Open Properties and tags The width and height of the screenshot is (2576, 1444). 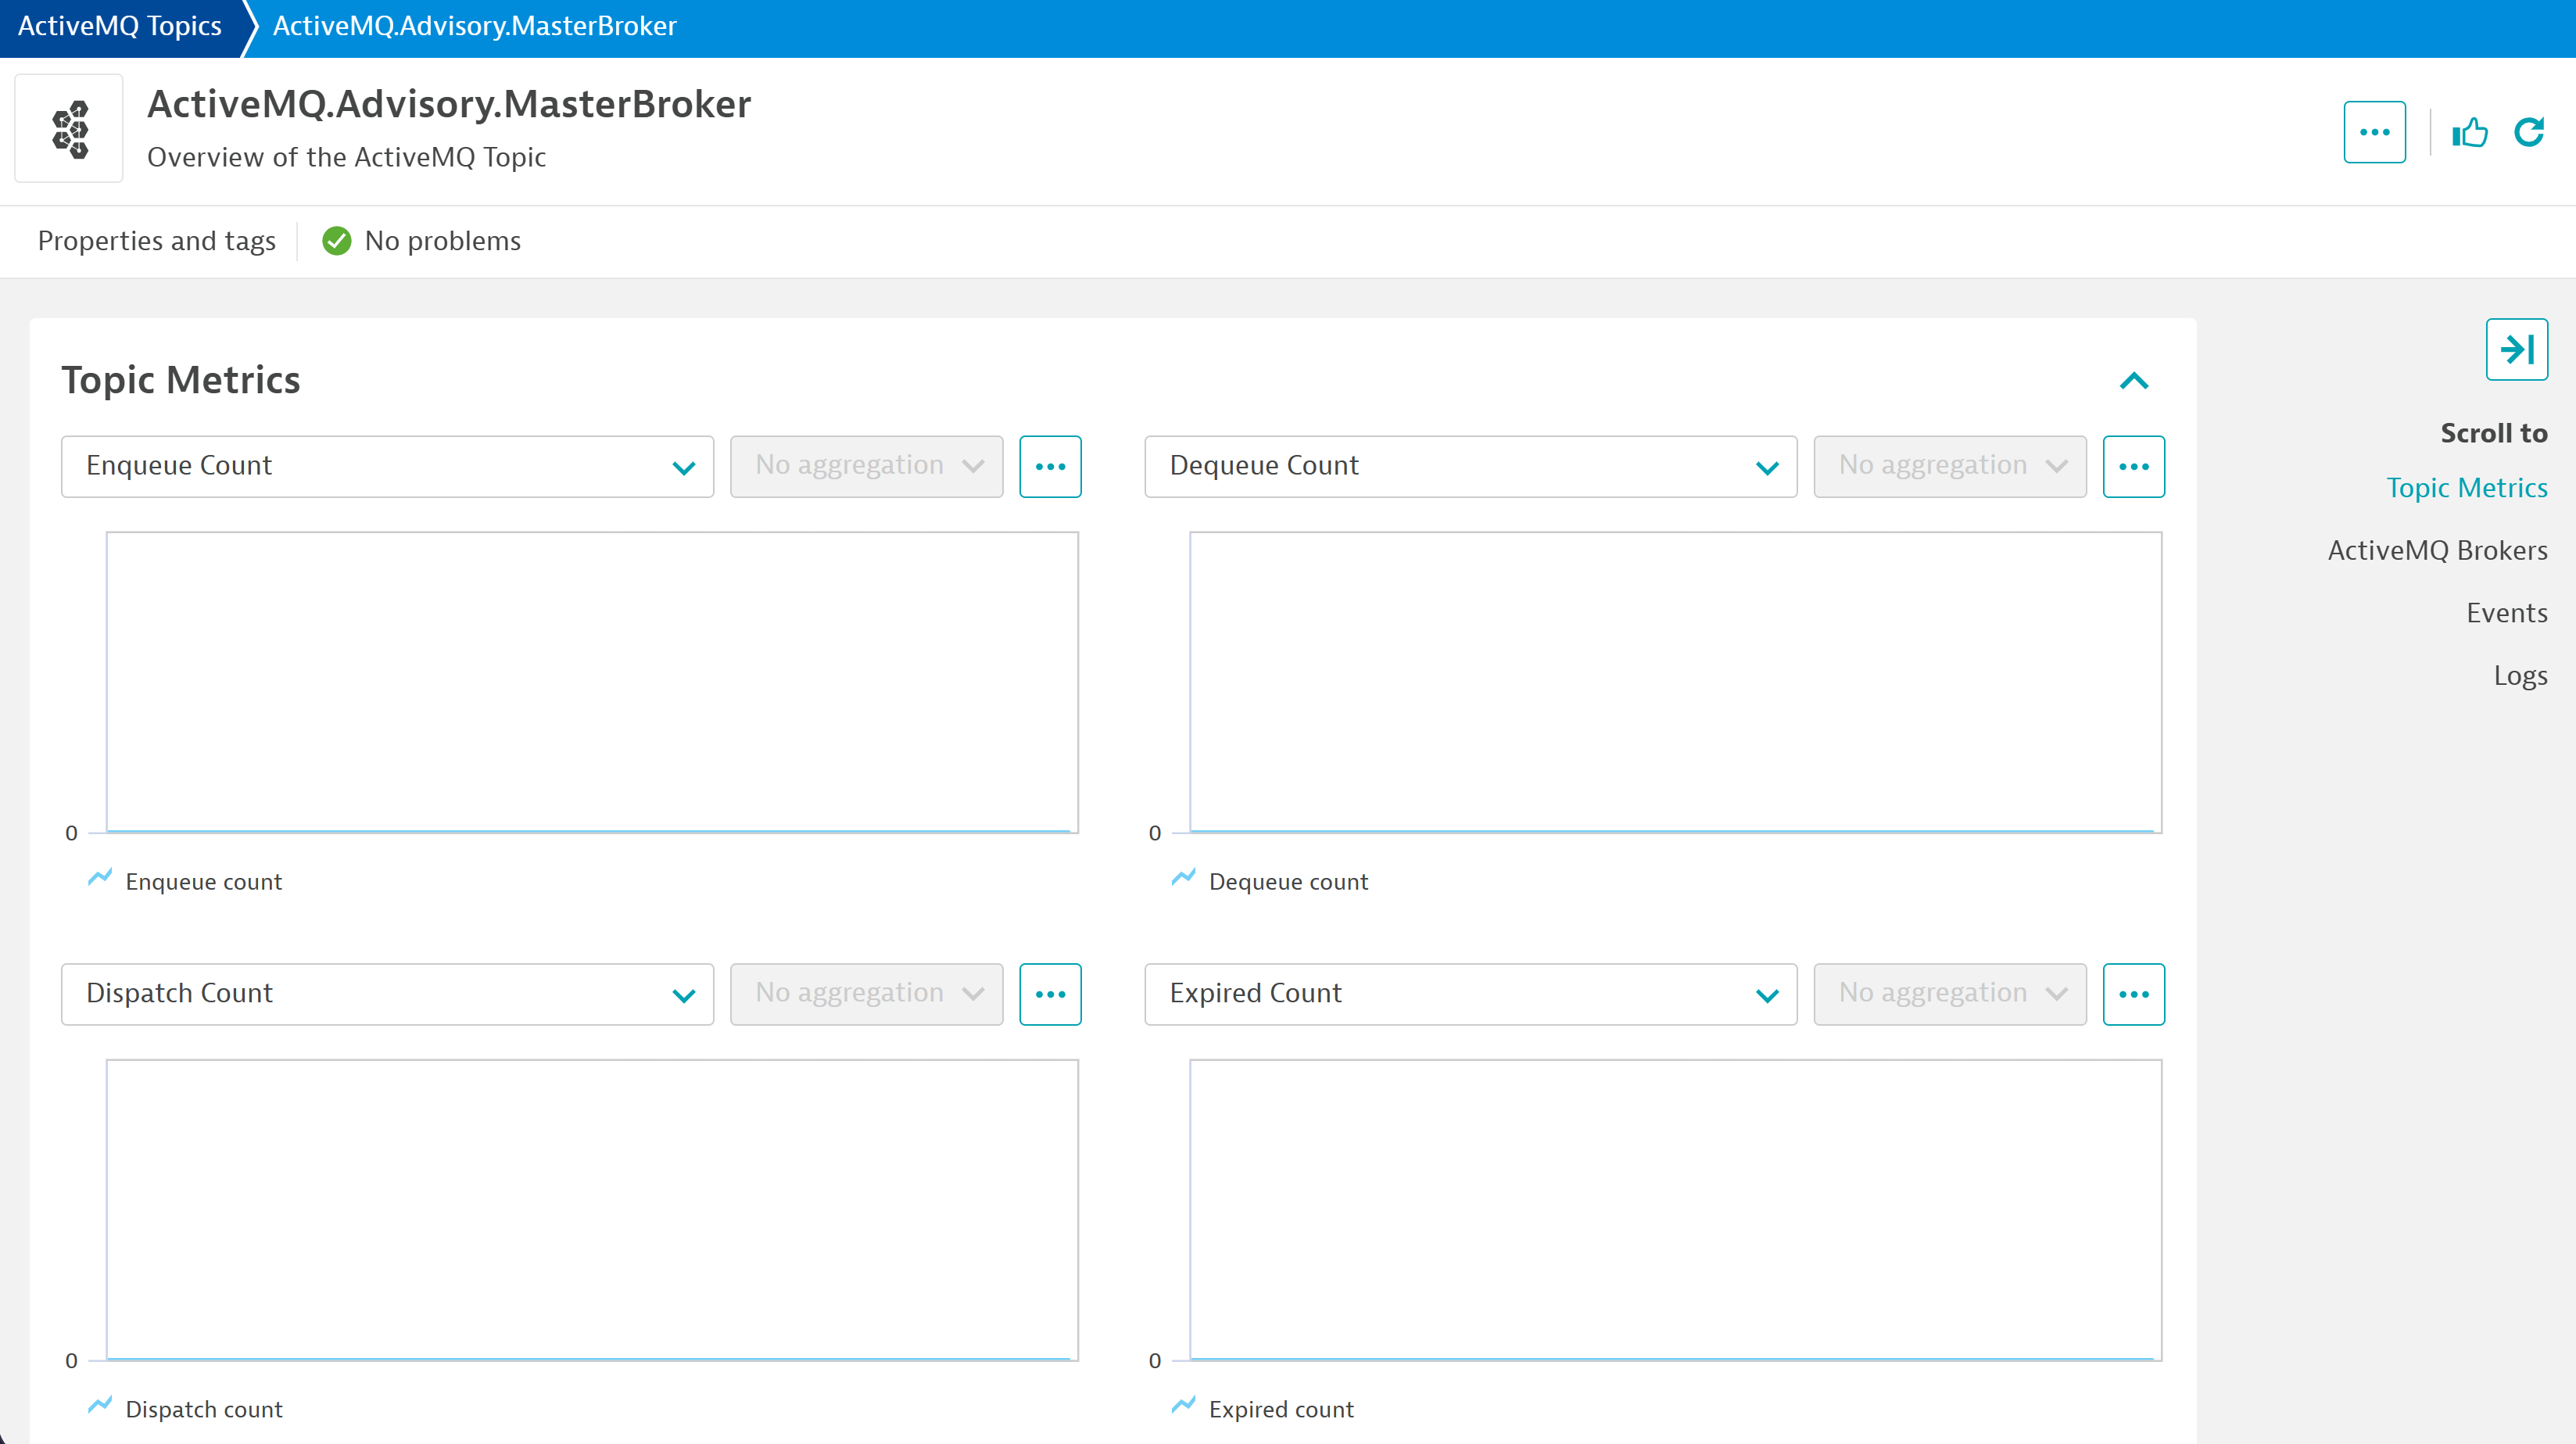tap(156, 241)
